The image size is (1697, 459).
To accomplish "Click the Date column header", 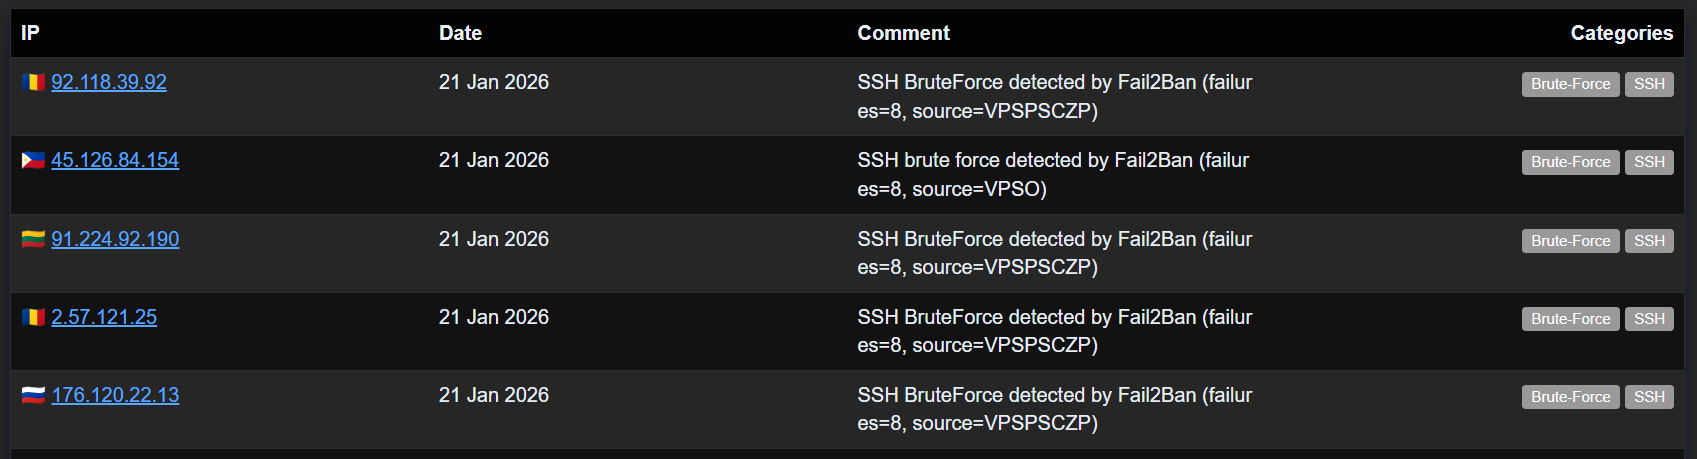I will click(460, 33).
